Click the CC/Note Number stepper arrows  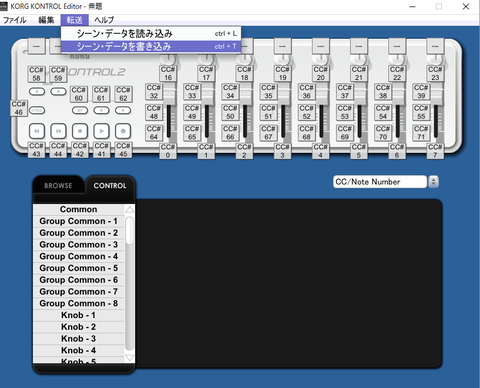point(433,182)
